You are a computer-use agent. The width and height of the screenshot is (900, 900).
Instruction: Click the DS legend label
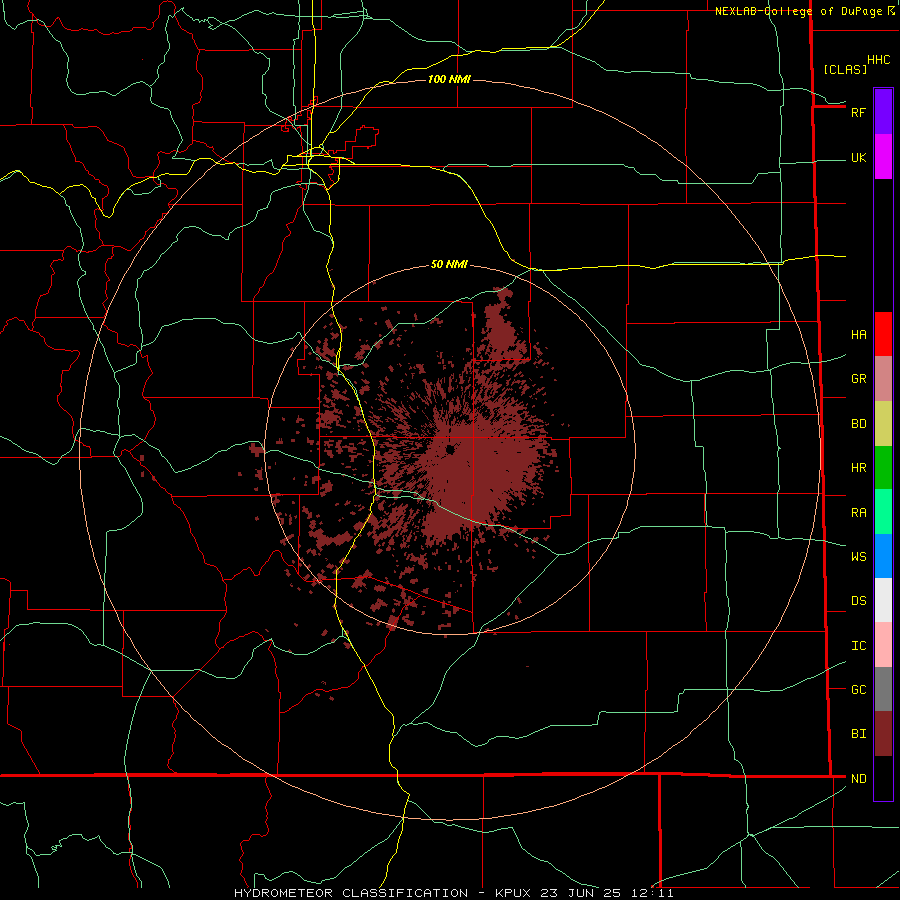pos(858,601)
